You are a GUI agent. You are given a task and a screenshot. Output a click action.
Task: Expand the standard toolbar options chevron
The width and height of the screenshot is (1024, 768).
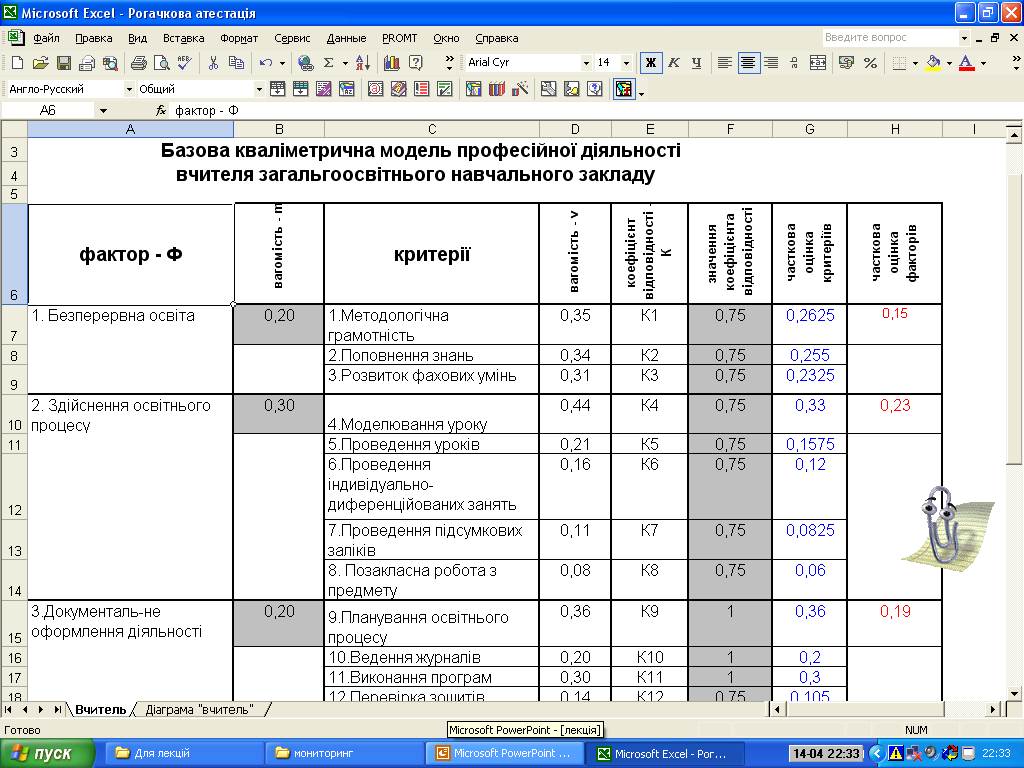point(449,63)
